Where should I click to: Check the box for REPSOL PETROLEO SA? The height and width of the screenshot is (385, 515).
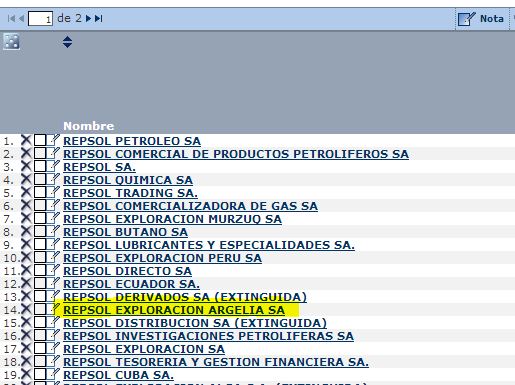[x=40, y=140]
